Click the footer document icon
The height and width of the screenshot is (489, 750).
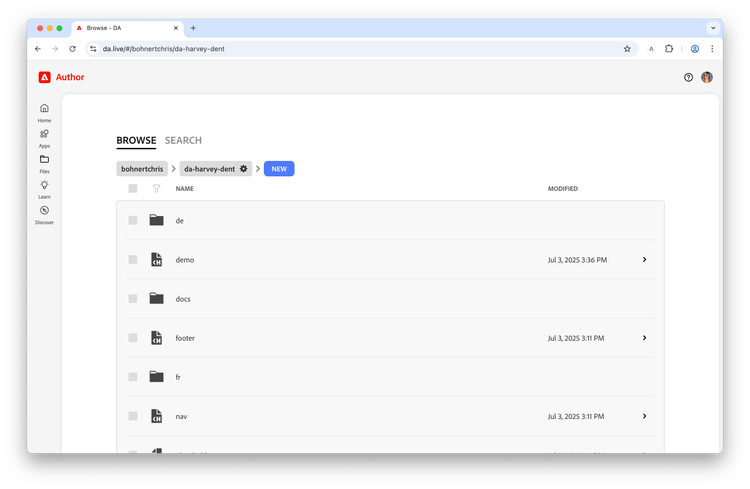pos(156,338)
